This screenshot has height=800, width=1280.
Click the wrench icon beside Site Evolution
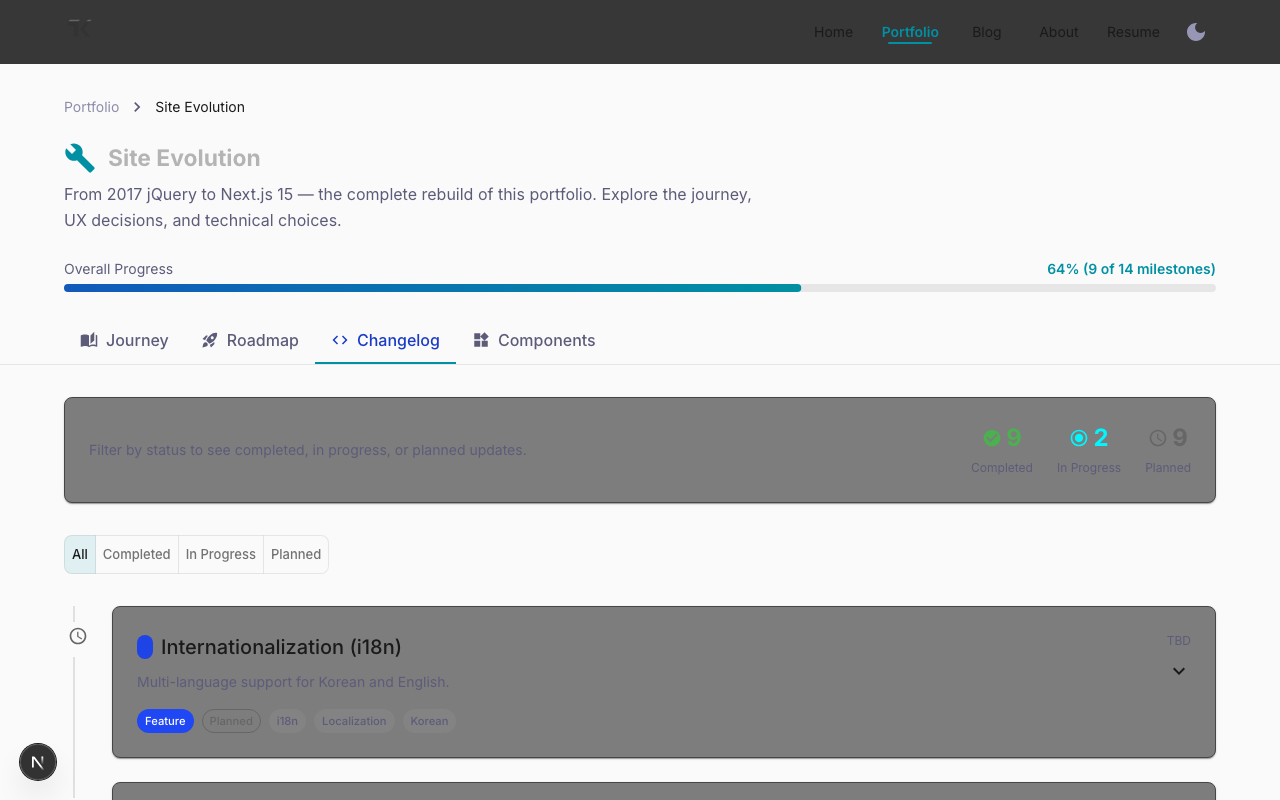coord(80,158)
